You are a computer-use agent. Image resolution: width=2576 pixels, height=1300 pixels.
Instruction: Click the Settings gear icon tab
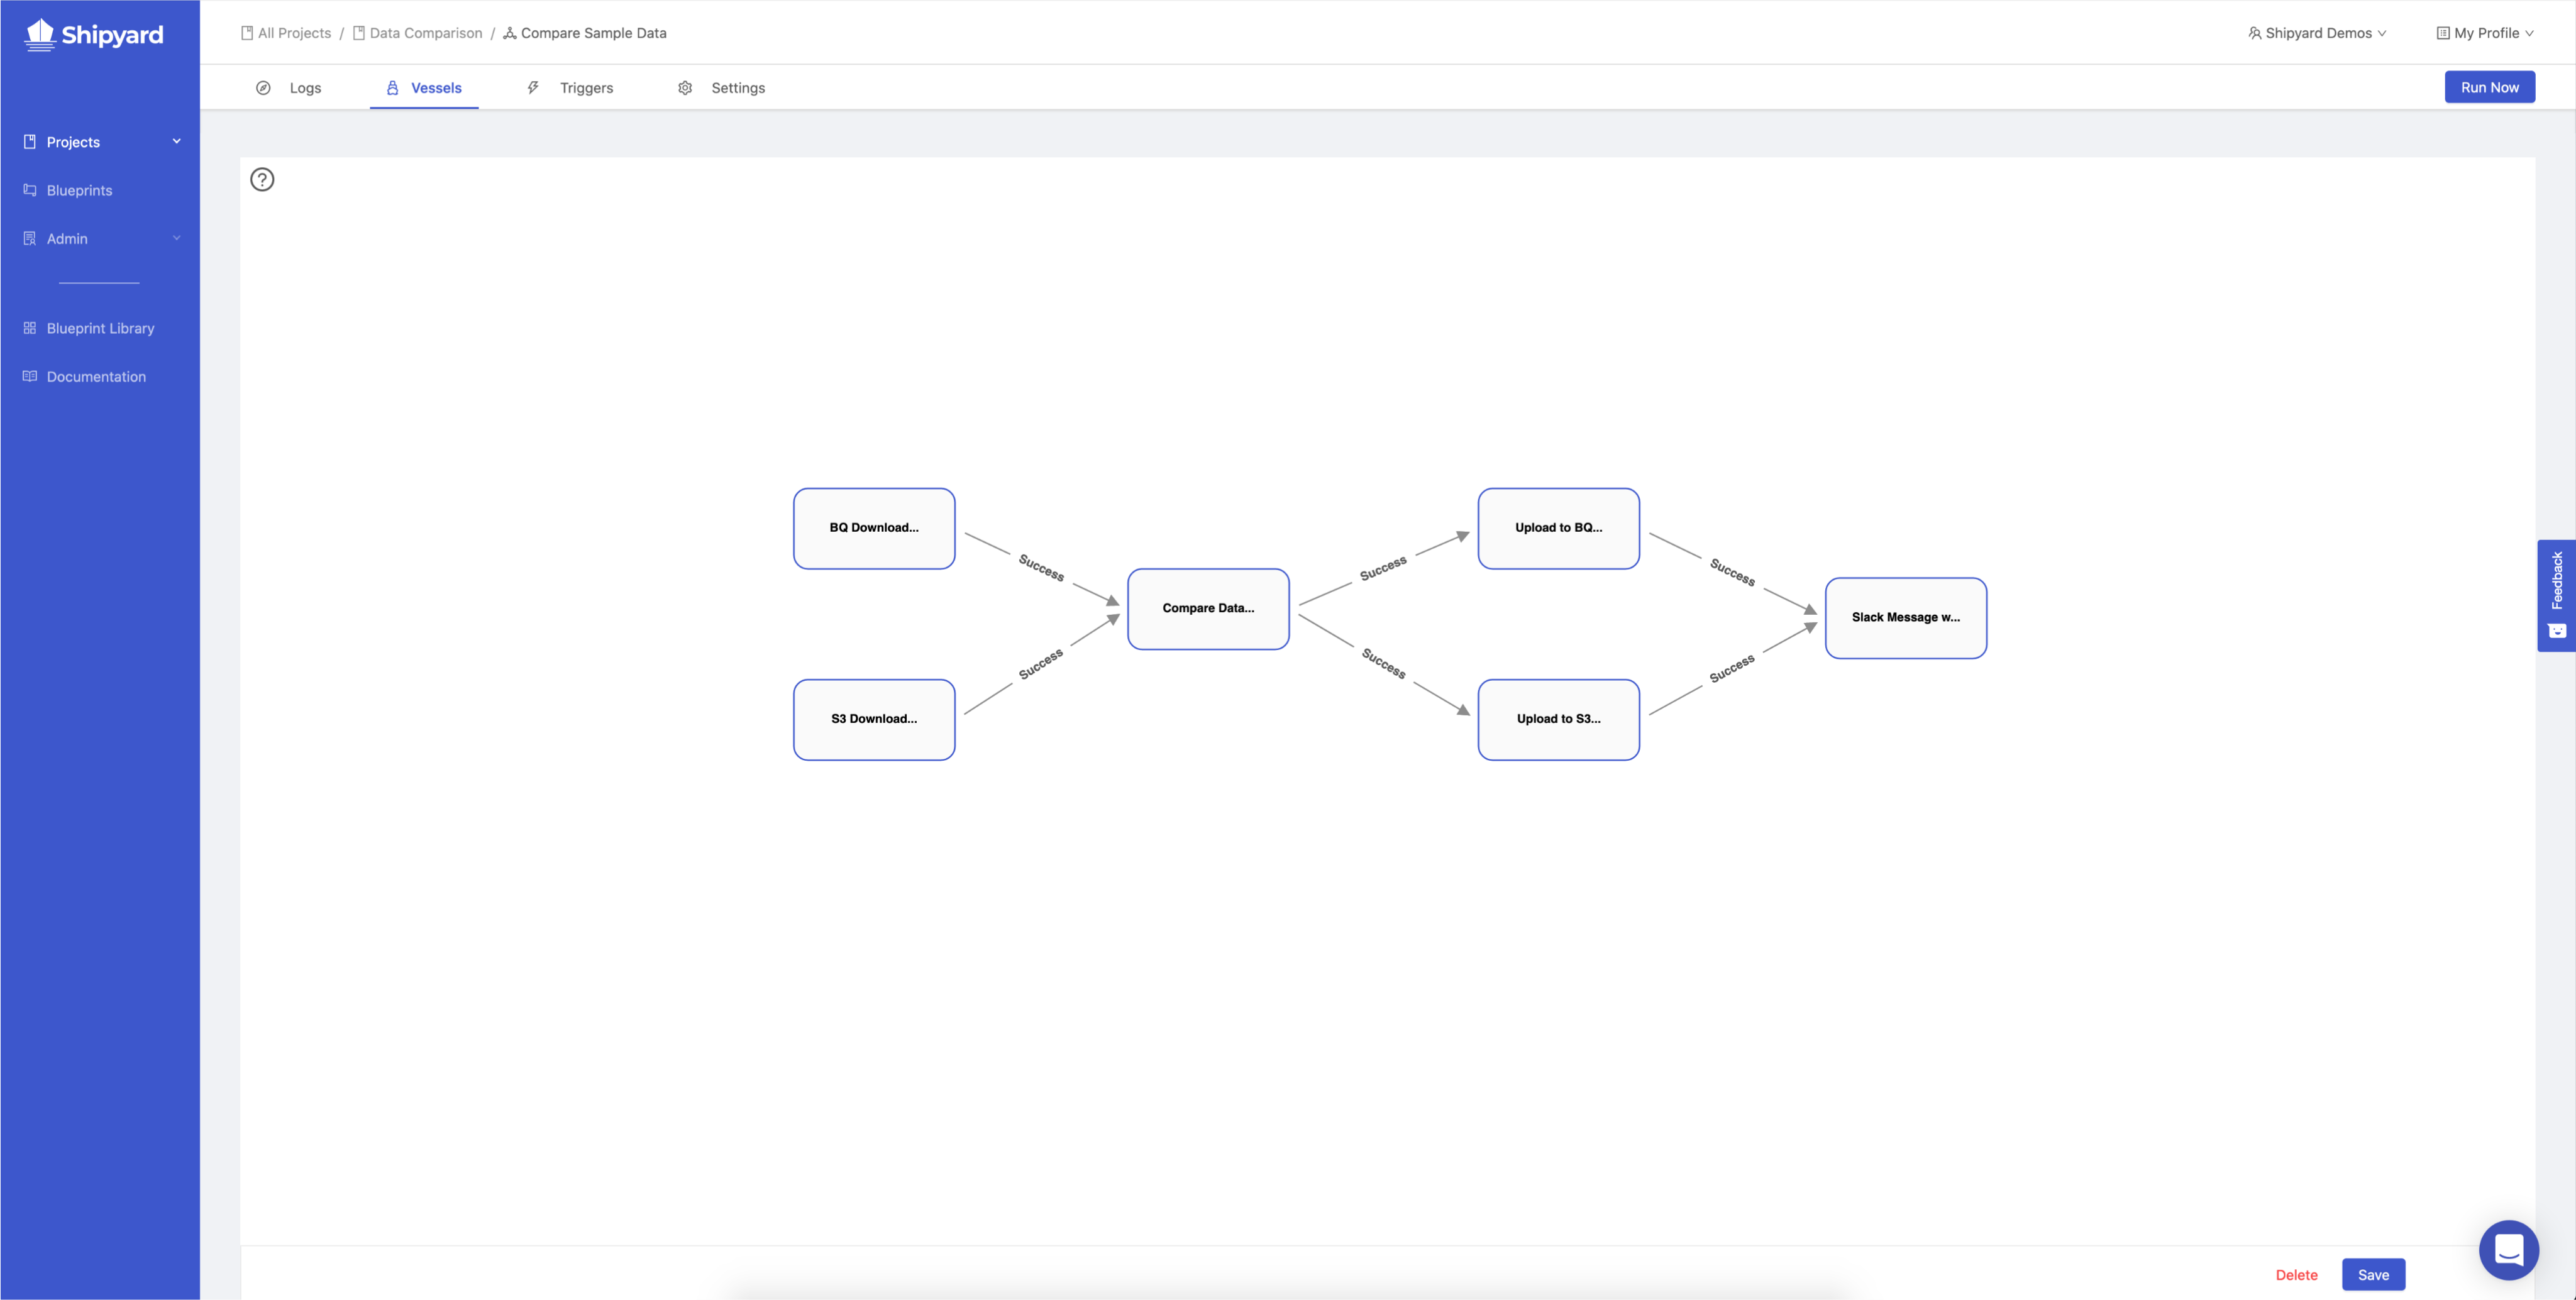point(685,88)
